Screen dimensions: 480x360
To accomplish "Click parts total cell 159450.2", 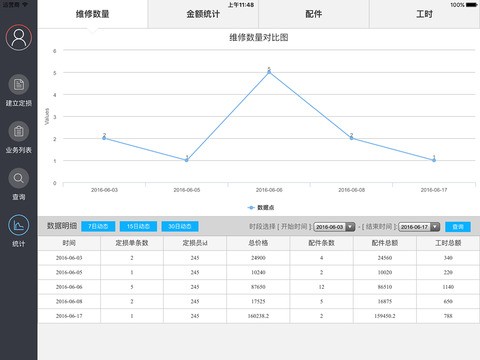I will (x=385, y=316).
